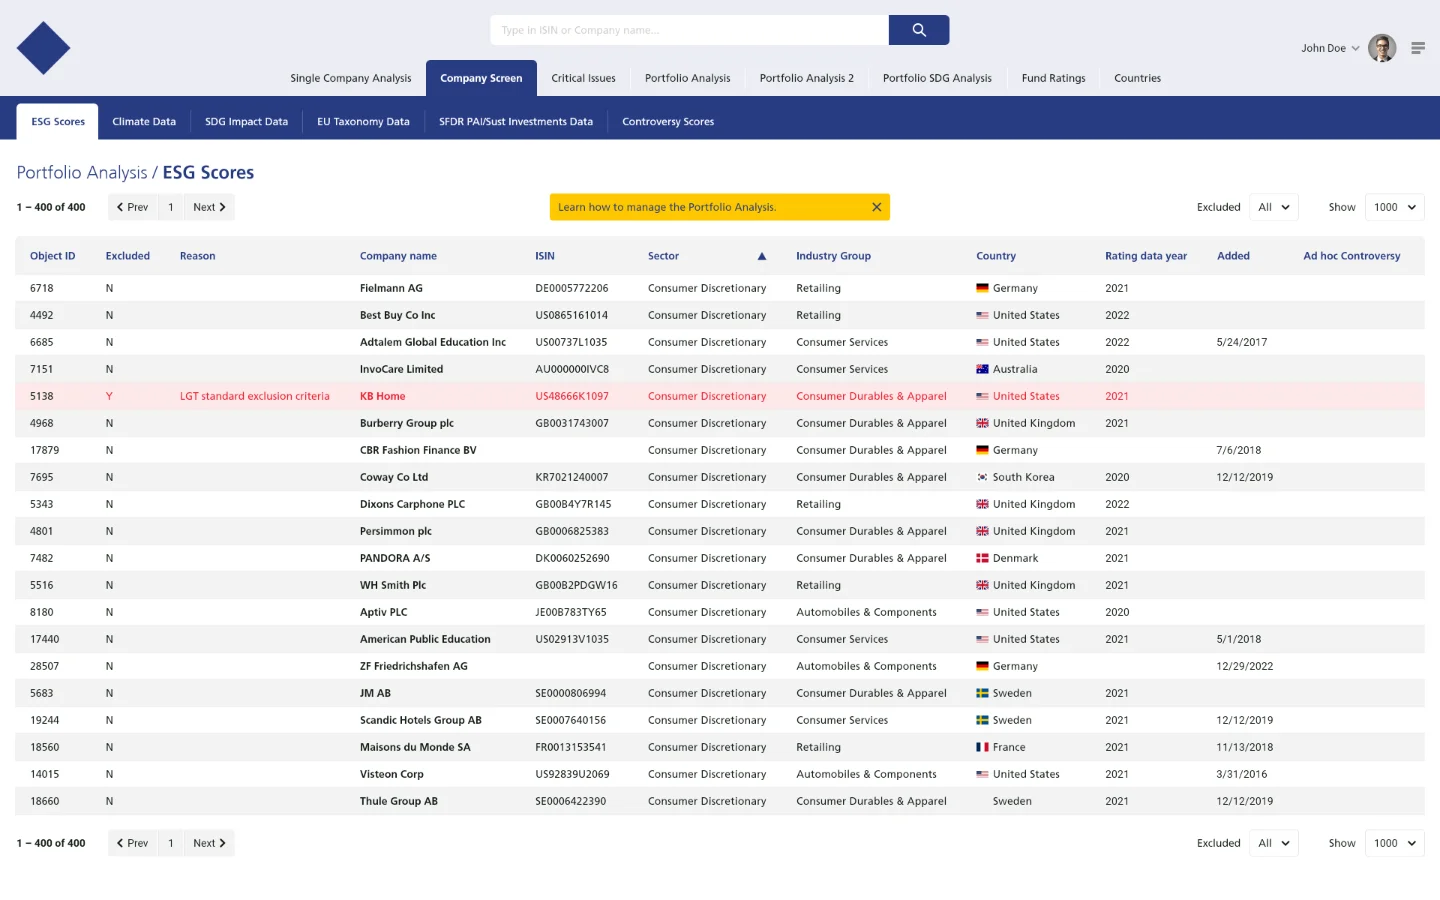This screenshot has width=1440, height=900.
Task: Switch to the Portfolio SDG Analysis tab
Action: pos(937,78)
